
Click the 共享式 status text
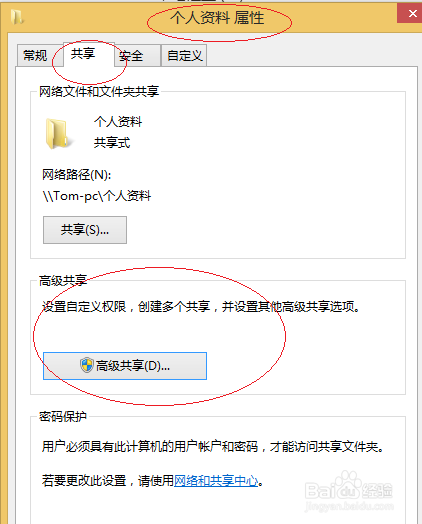(112, 143)
